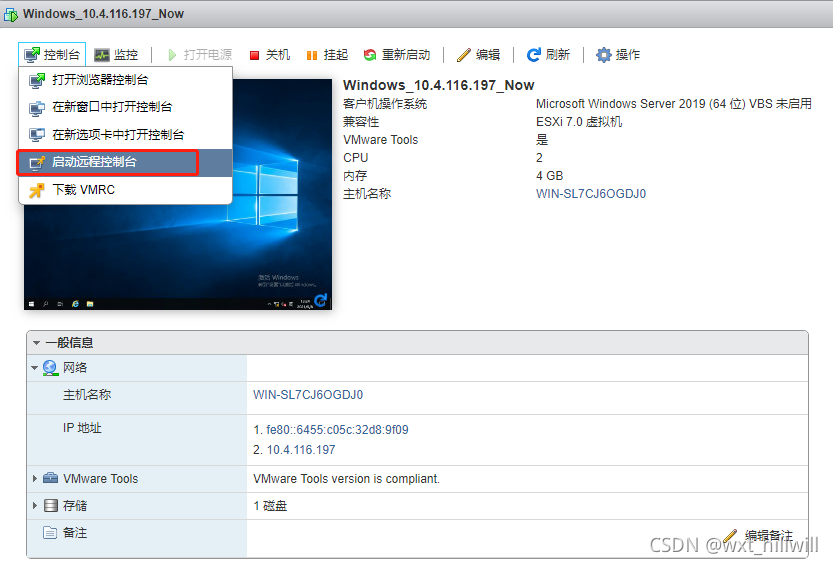This screenshot has height=565, width=833.
Task: Collapse the 一般信息 section
Action: coord(37,343)
